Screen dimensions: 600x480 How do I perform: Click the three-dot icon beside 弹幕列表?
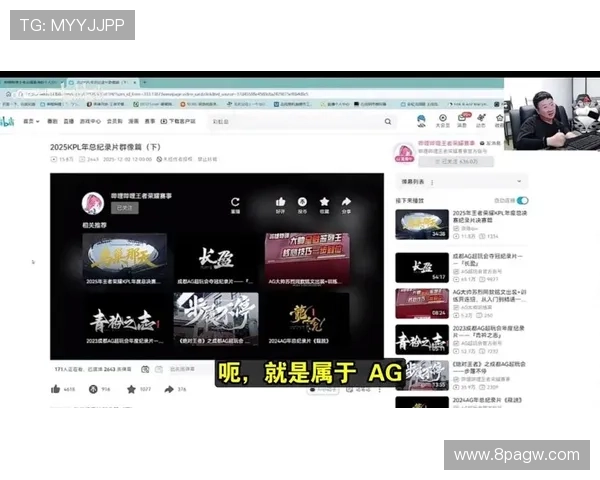pyautogui.click(x=432, y=183)
